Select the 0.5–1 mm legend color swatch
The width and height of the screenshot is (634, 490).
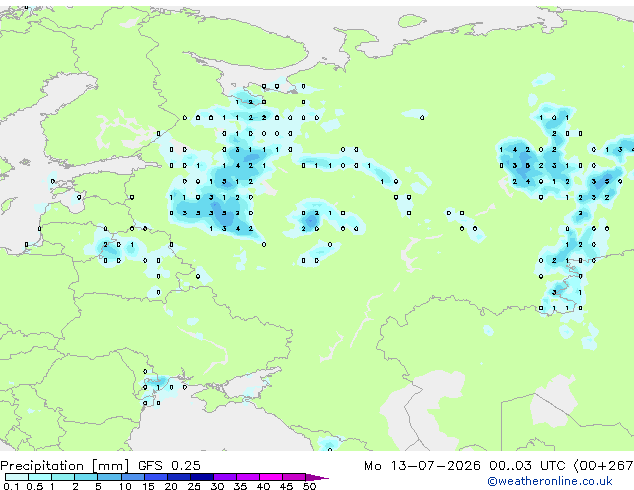[x=40, y=477]
